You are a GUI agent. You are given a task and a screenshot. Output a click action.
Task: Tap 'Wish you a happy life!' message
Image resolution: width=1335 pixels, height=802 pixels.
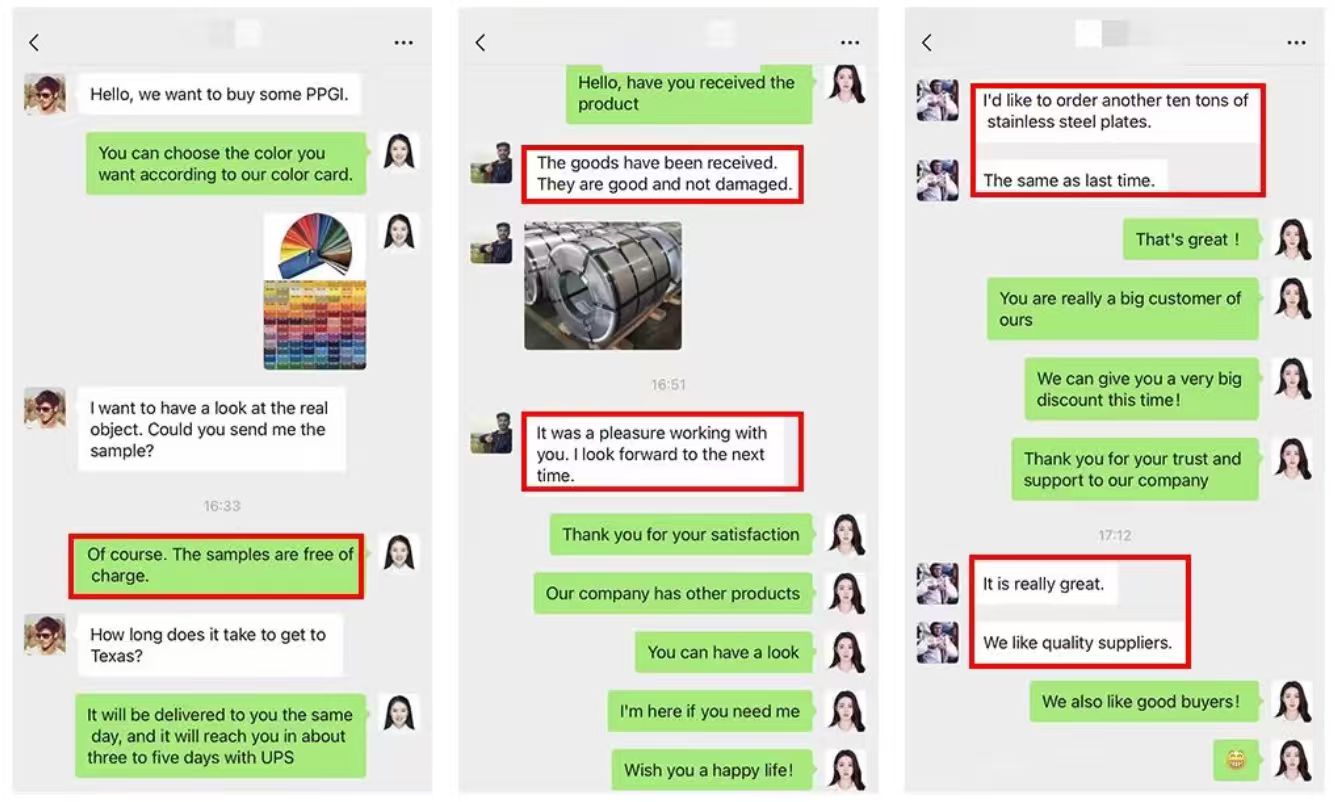709,770
